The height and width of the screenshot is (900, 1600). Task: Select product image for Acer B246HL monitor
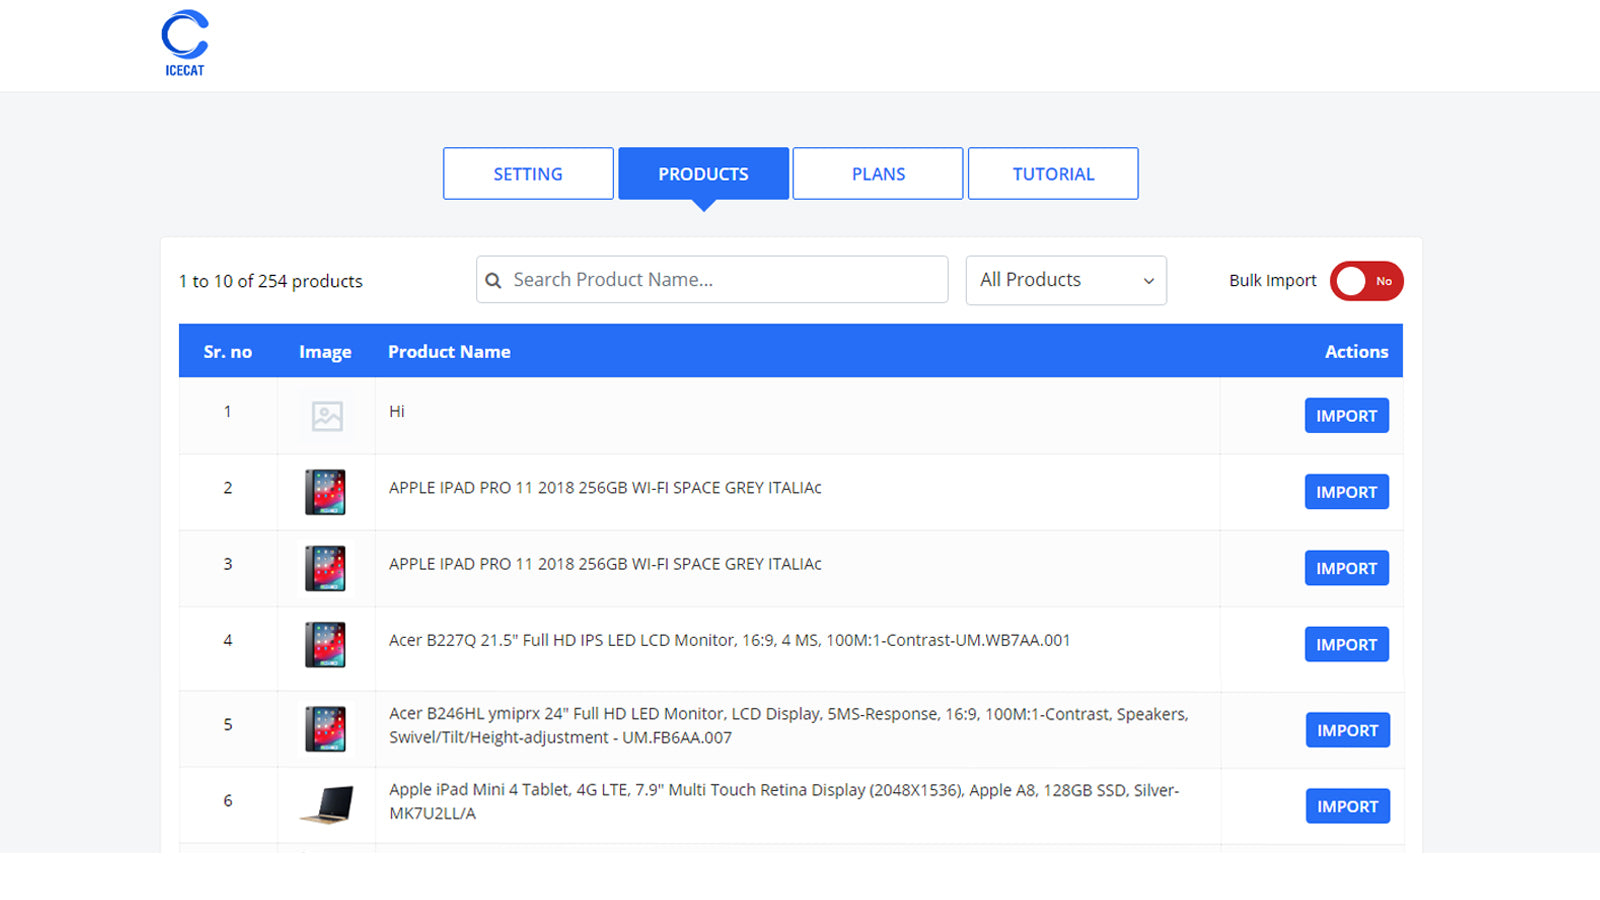(326, 729)
